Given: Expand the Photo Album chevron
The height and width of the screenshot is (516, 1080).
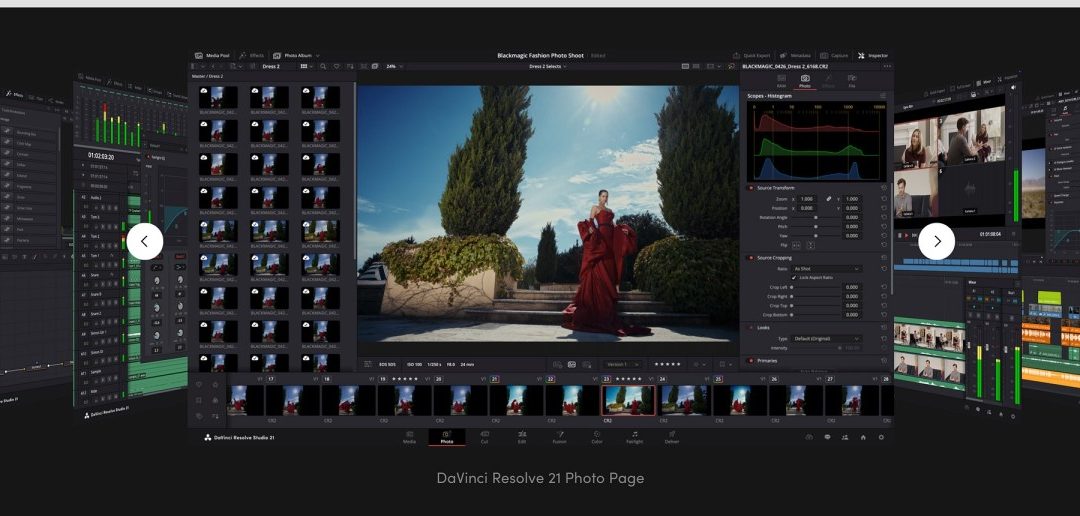Looking at the screenshot, I should (318, 55).
